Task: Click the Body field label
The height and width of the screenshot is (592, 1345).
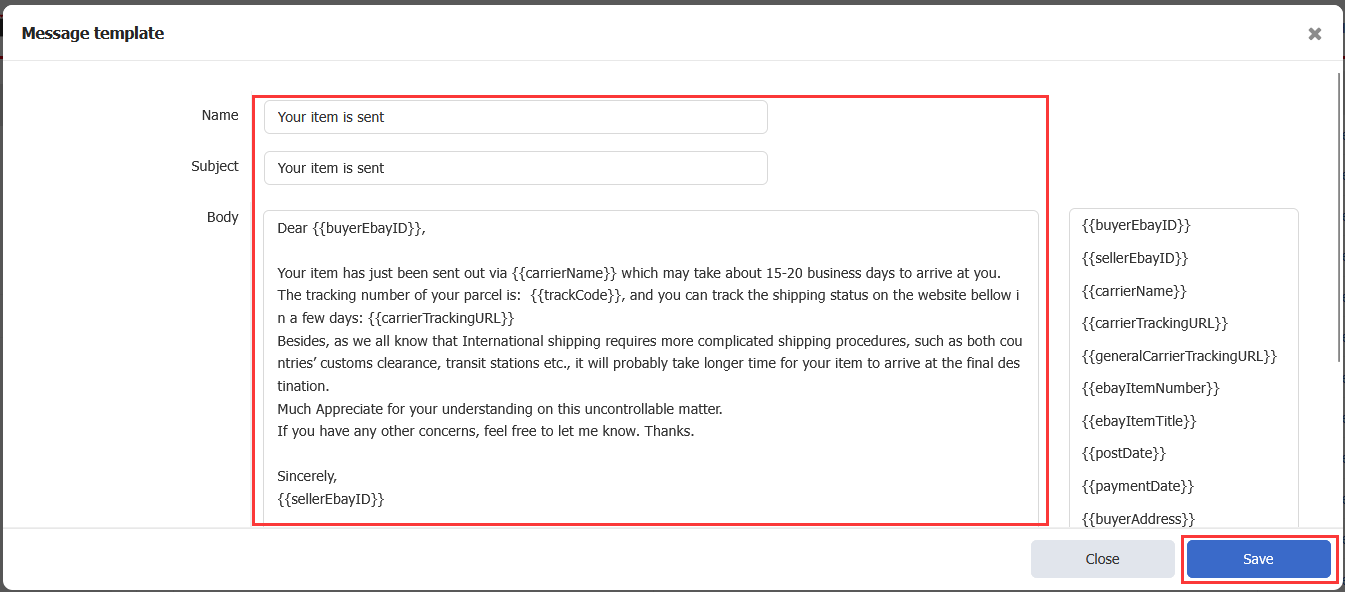Action: point(222,217)
